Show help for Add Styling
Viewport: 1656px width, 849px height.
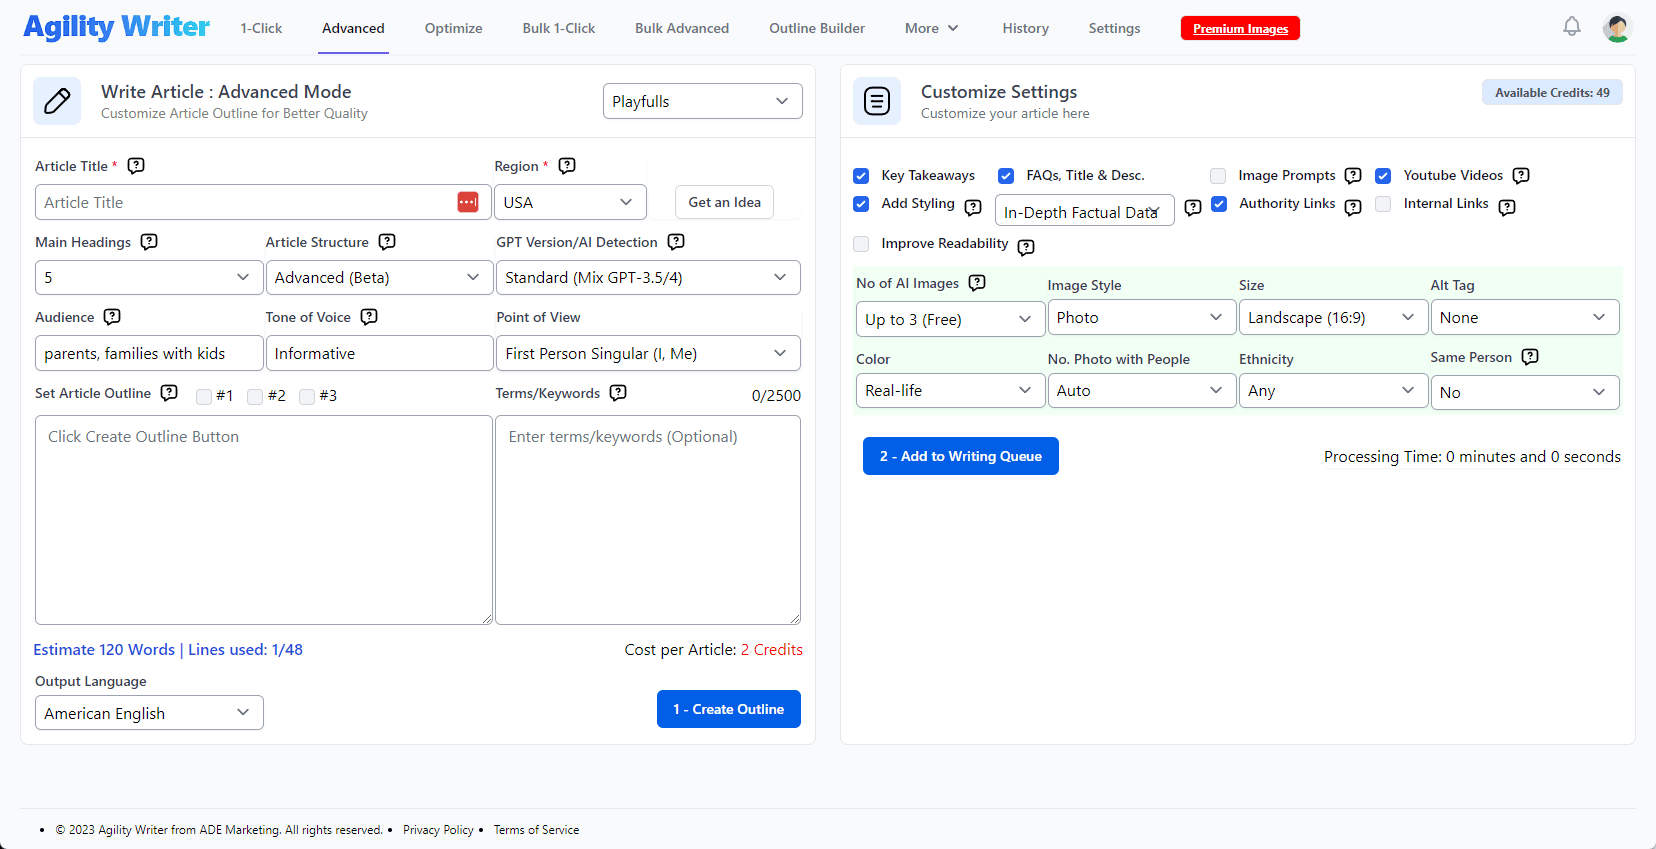[x=973, y=207]
